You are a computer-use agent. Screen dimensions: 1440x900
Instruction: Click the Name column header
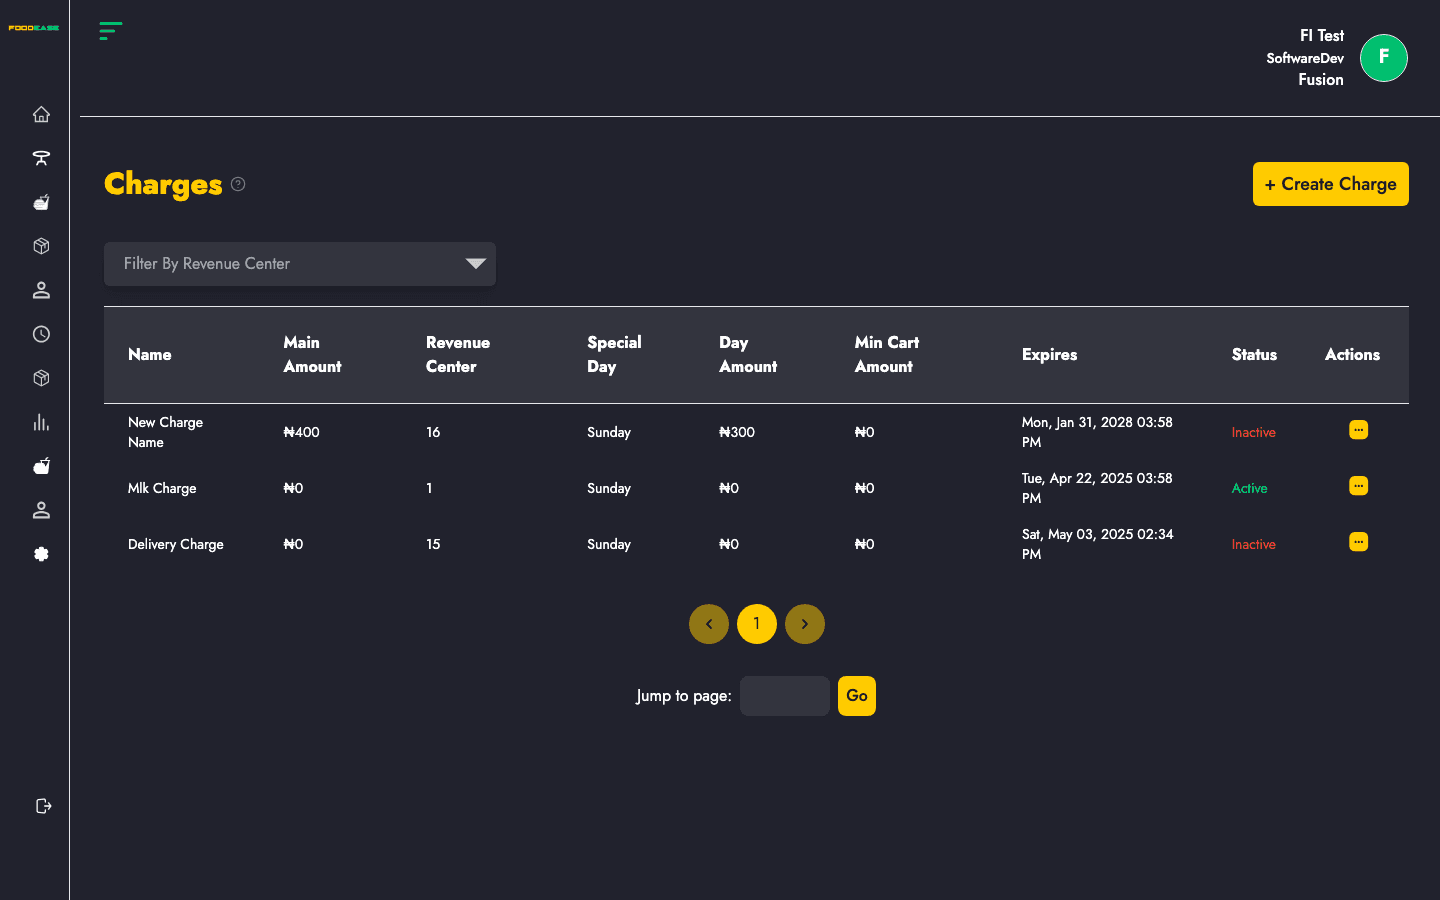tap(150, 355)
